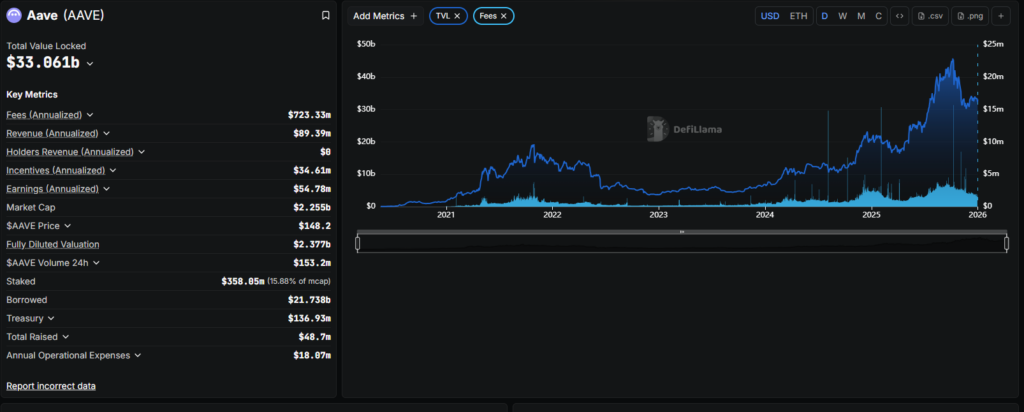Click the plus icon at toolbar right
The width and height of the screenshot is (1024, 412).
click(1000, 16)
